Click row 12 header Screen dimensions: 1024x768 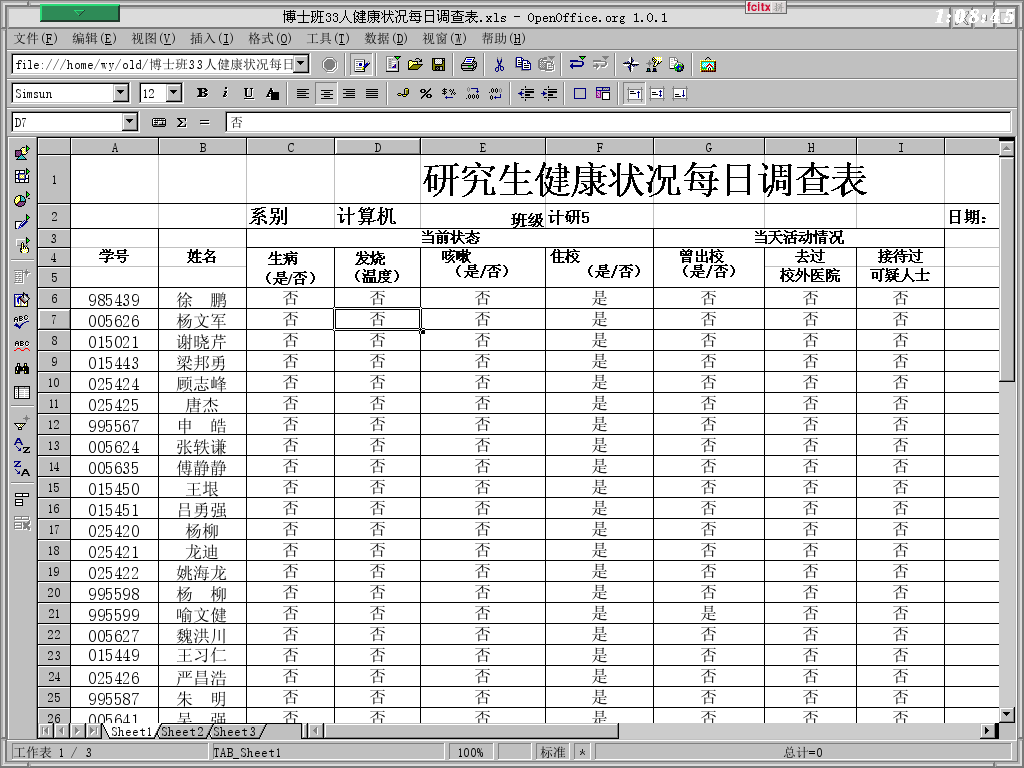click(54, 425)
